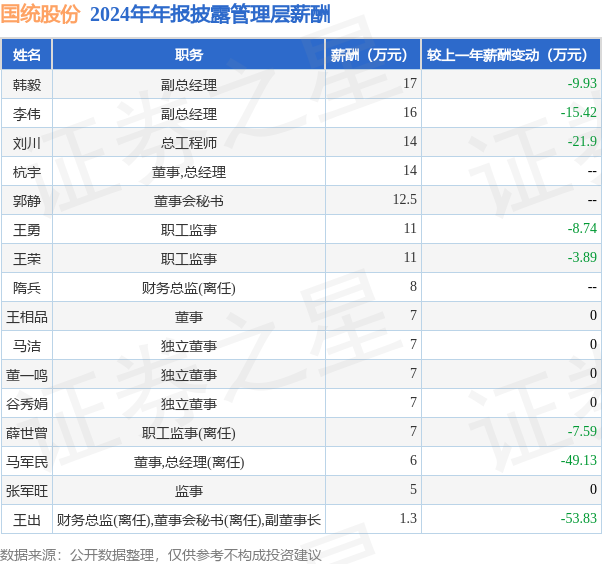
Task: Click 隋兵's salary value 8
Action: click(x=413, y=286)
